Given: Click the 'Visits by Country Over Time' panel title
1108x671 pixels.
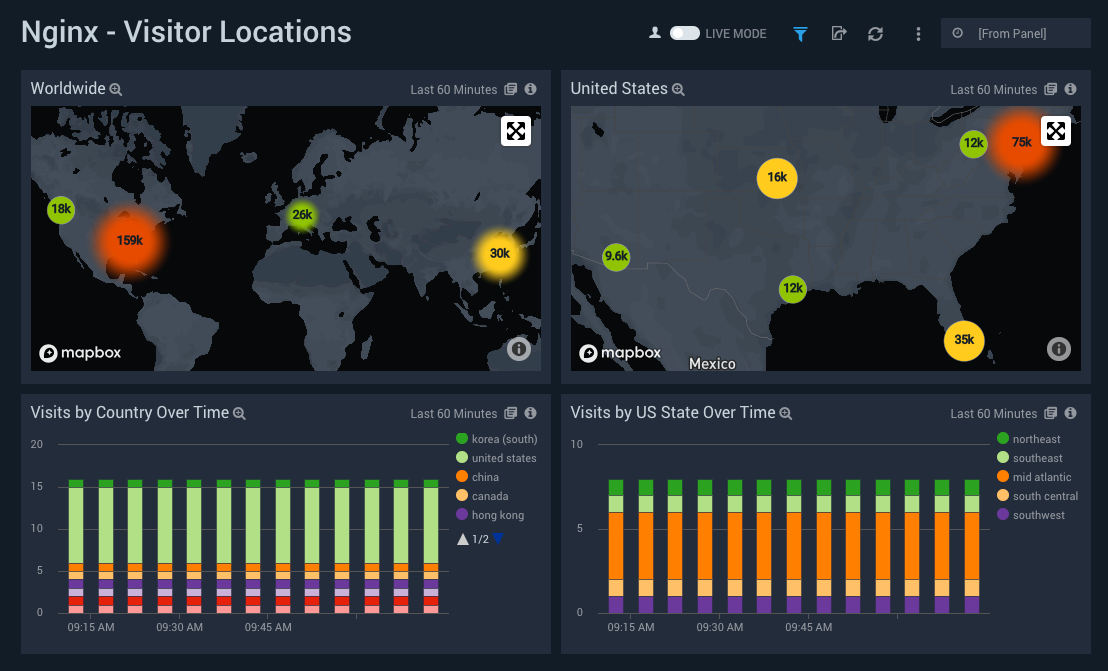Looking at the screenshot, I should (130, 412).
